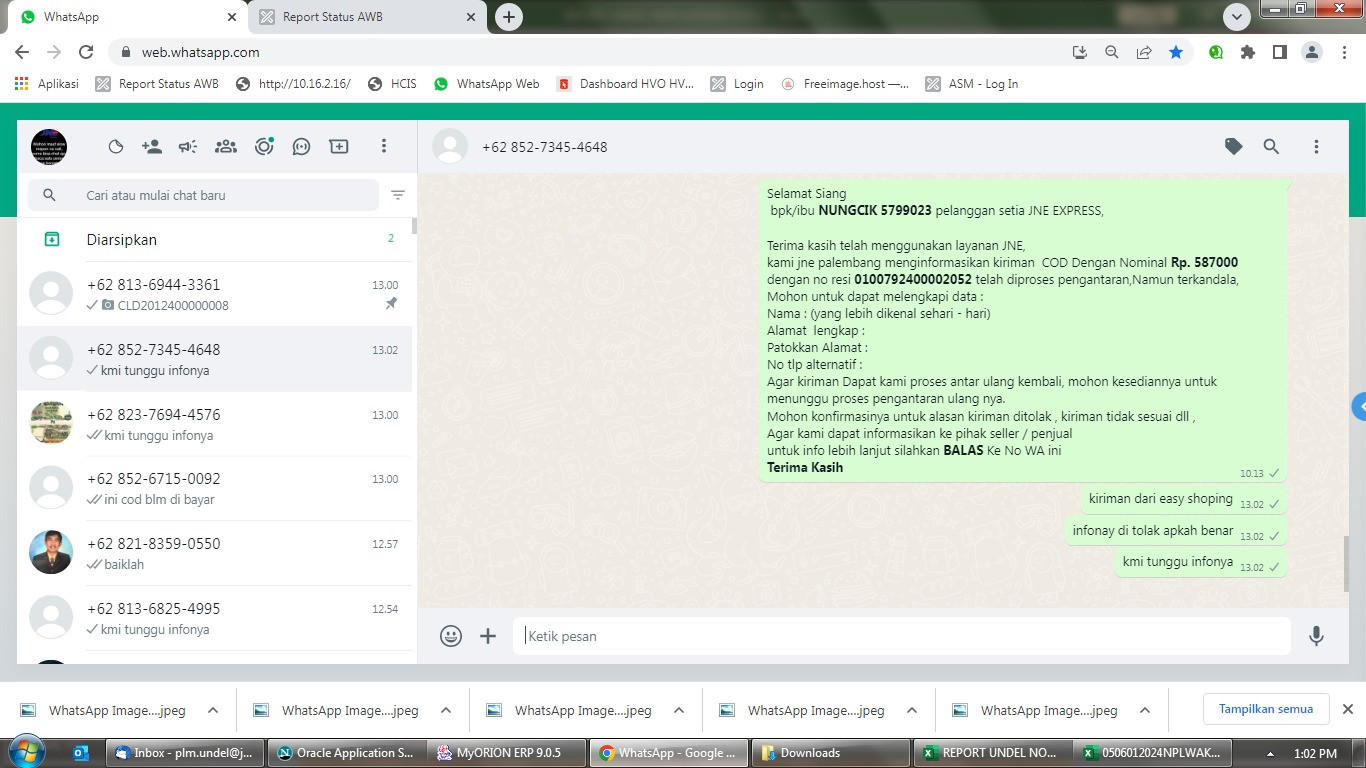Viewport: 1366px width, 768px height.
Task: Open the HCIS bookmark
Action: (392, 84)
